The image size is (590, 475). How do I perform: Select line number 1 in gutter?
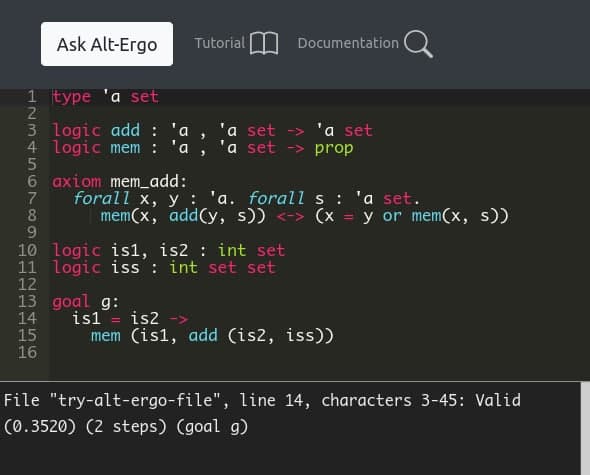tap(32, 97)
